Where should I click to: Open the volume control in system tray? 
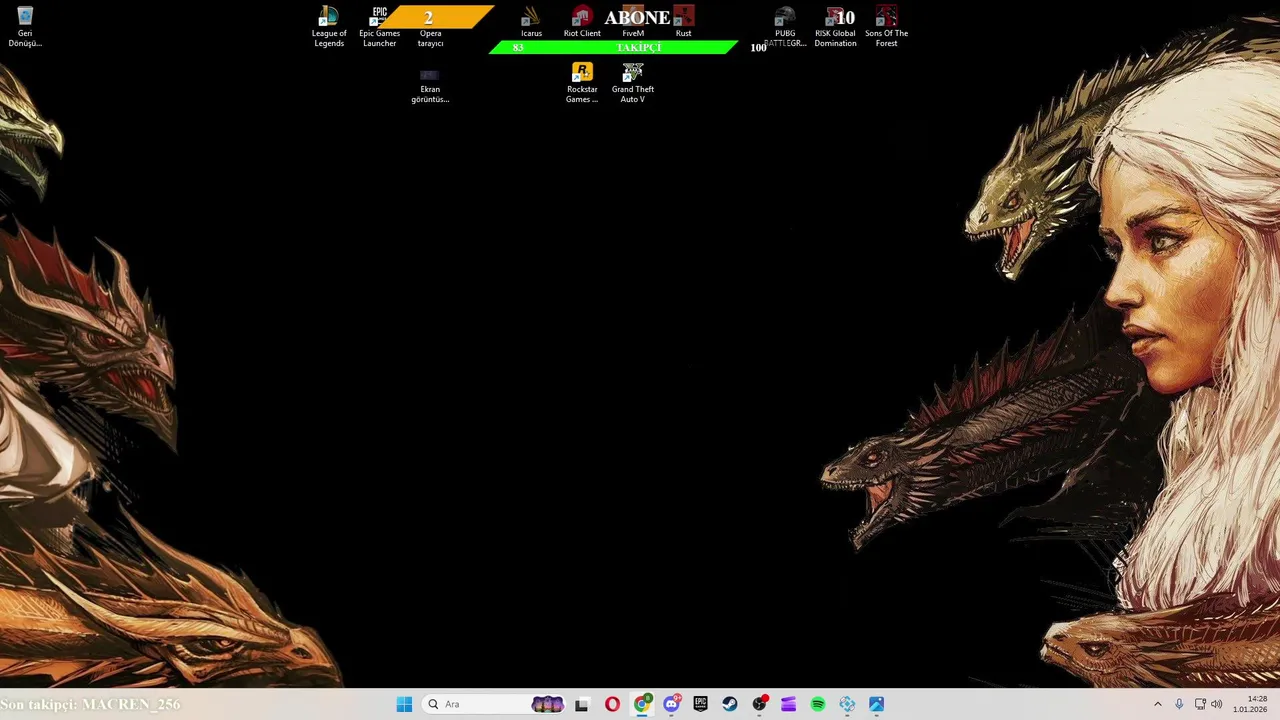pyautogui.click(x=1217, y=704)
